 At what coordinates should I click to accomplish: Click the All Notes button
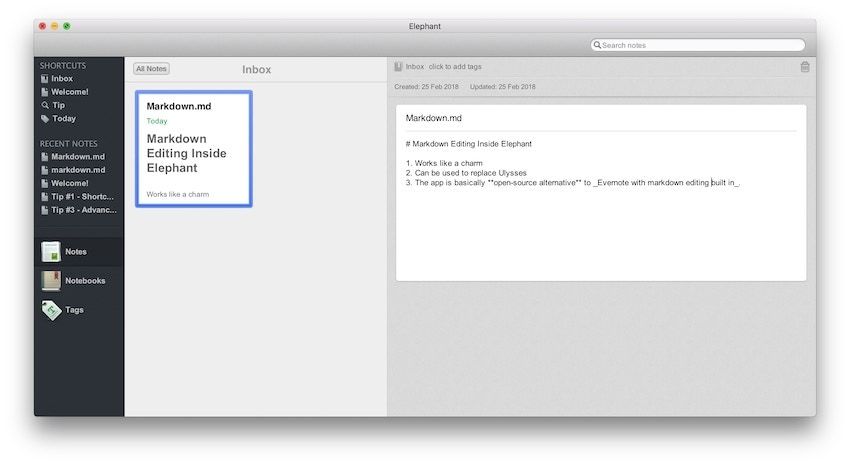(x=152, y=69)
